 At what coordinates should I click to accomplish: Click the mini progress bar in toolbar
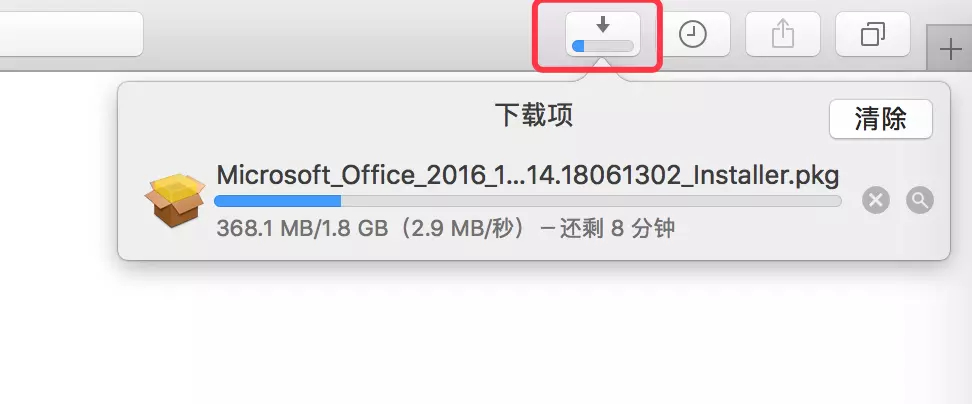click(603, 46)
